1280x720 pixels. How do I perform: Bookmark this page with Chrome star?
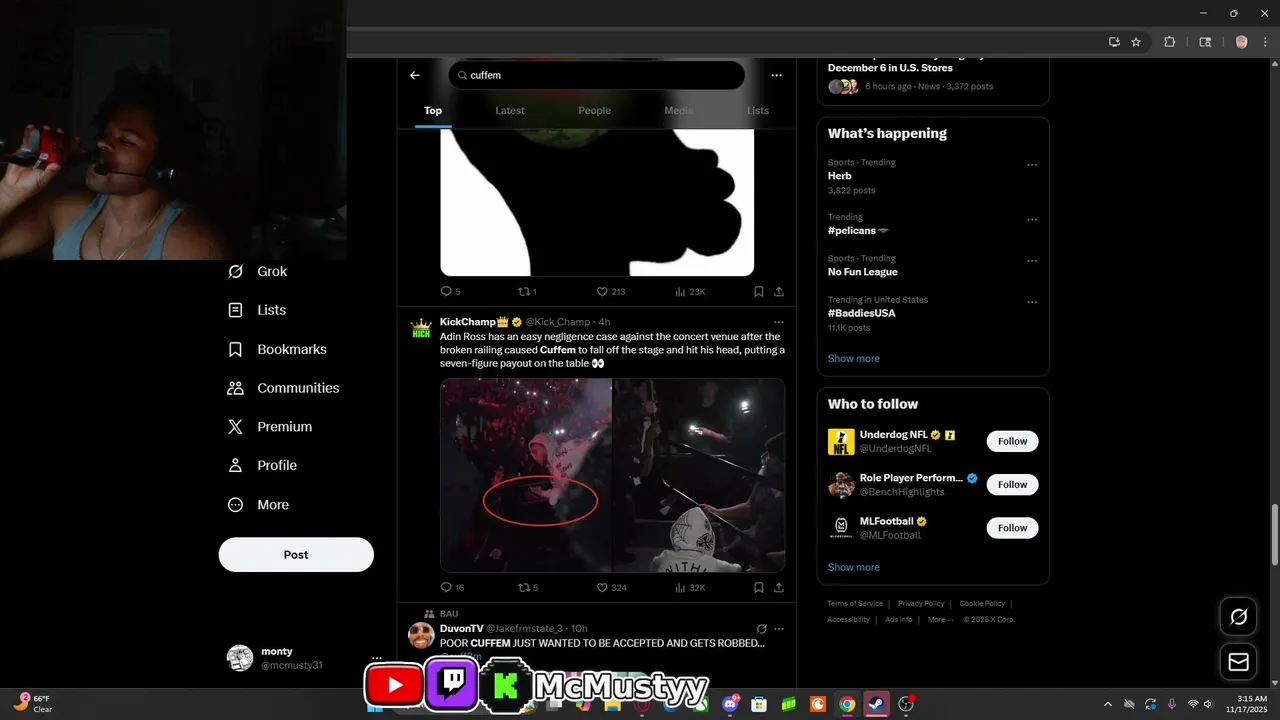[x=1136, y=42]
